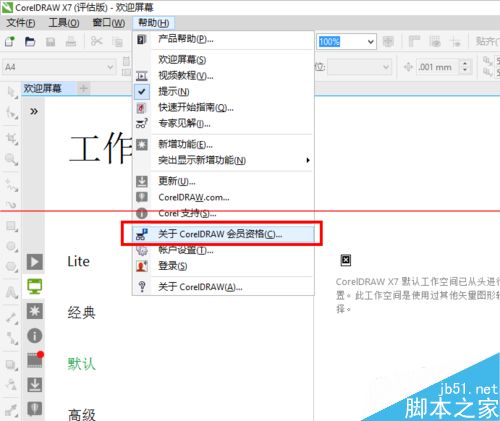Select the Ellipse tool in toolbox
The height and width of the screenshot is (421, 500).
[12, 246]
